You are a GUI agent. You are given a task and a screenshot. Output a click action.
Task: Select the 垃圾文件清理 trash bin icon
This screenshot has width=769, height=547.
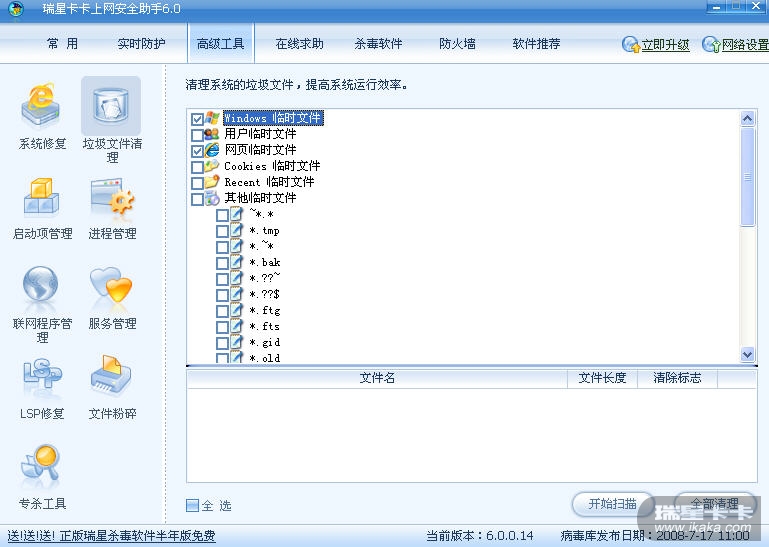[111, 104]
